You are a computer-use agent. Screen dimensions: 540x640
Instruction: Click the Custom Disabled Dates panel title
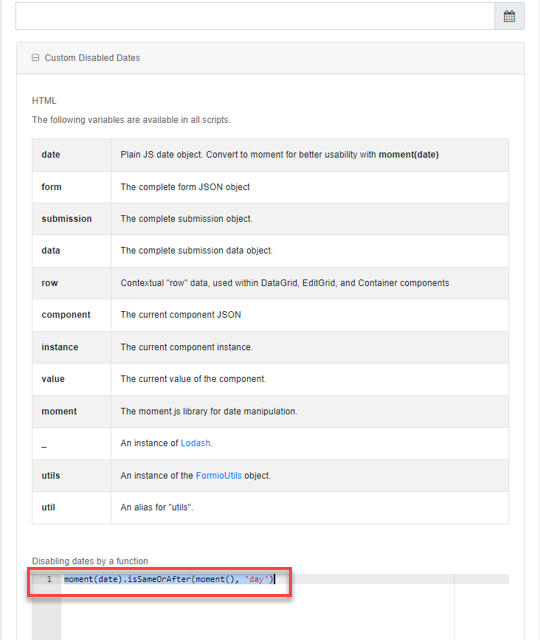pyautogui.click(x=92, y=58)
